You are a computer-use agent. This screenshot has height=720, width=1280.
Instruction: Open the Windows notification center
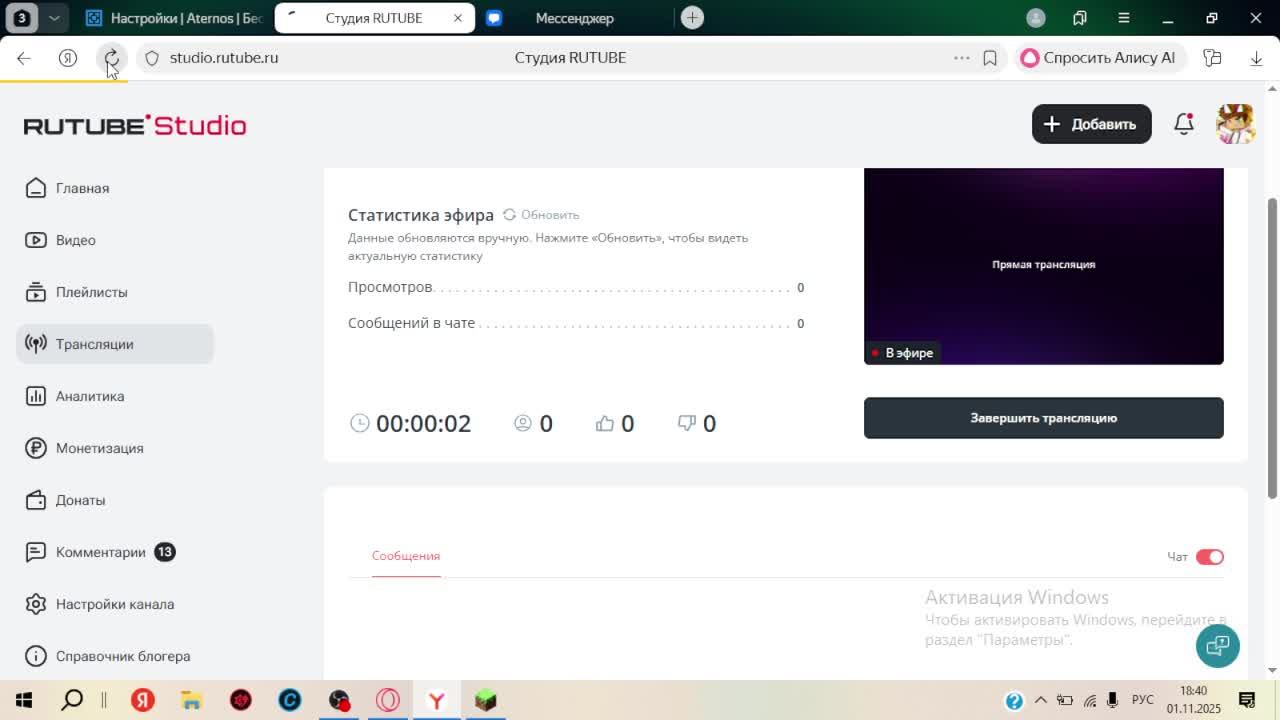(x=1247, y=700)
